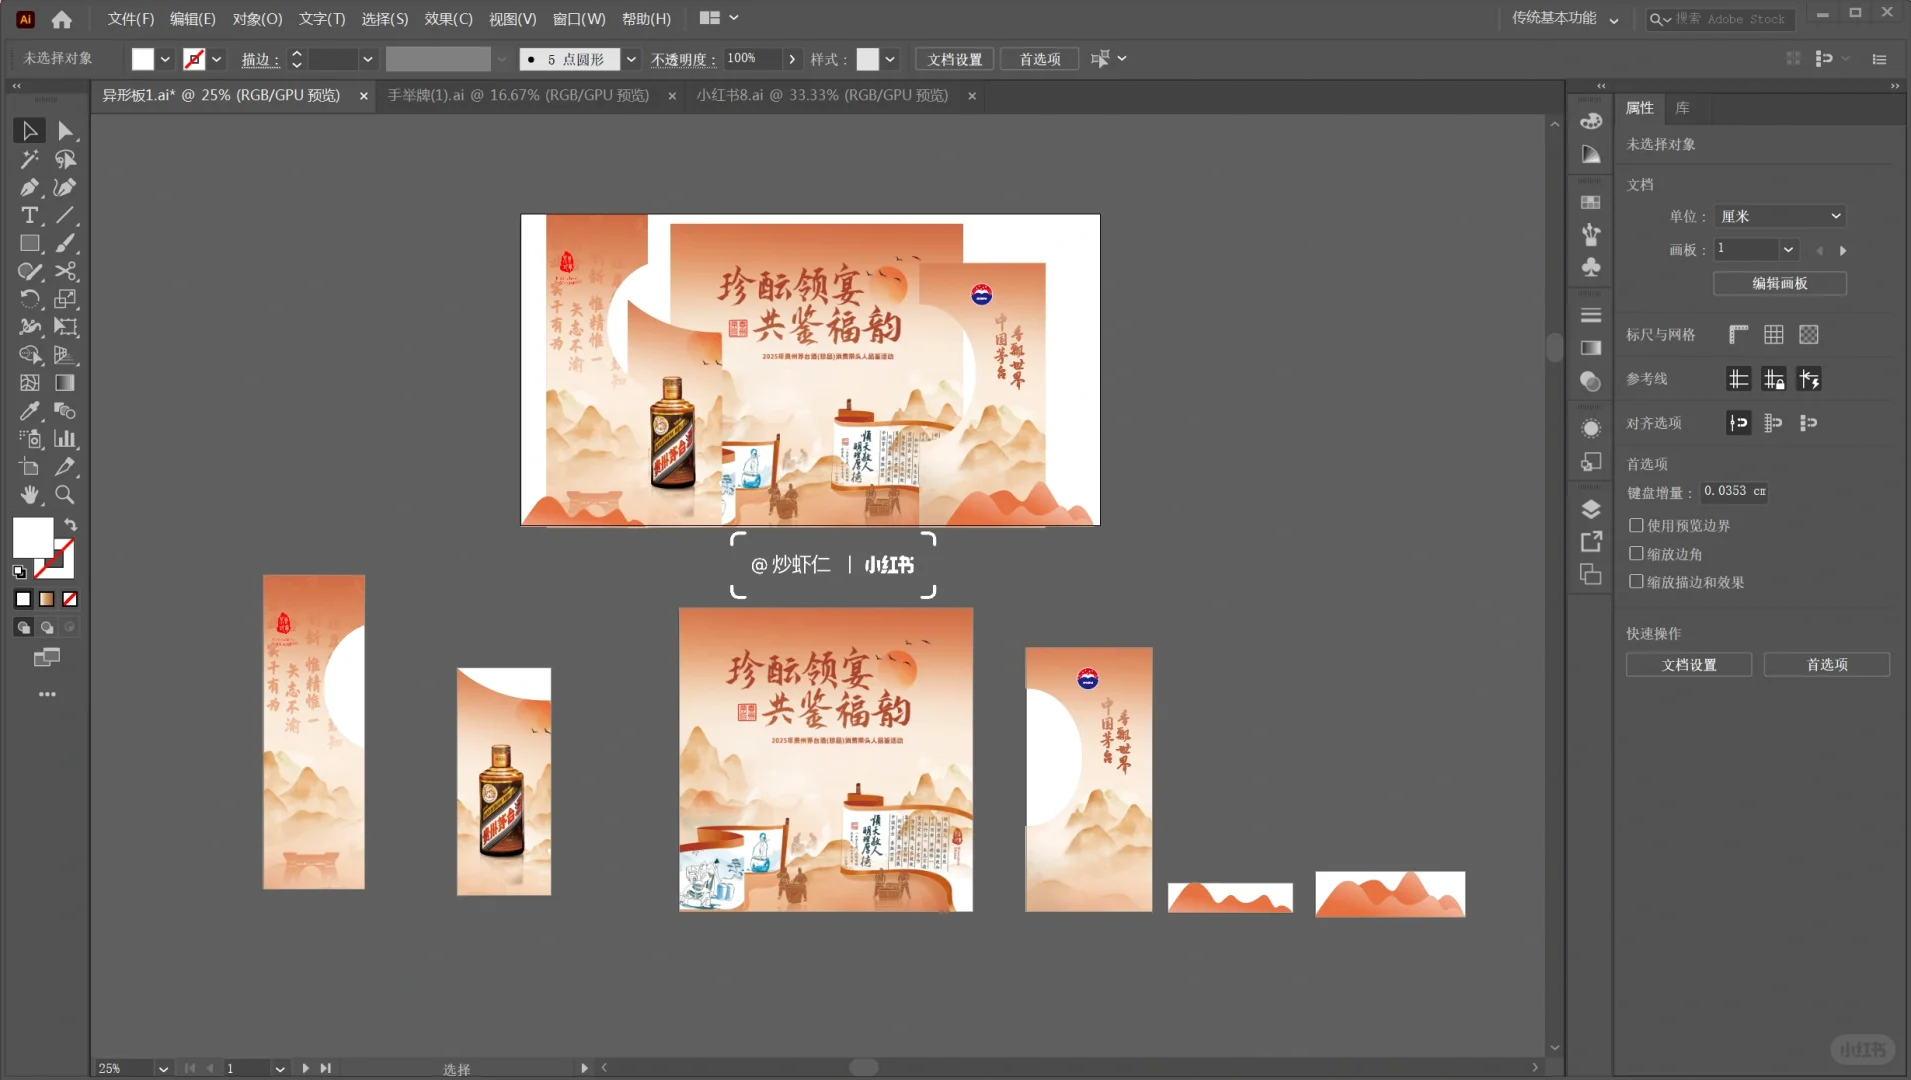Toggle show grid icon
Viewport: 1911px width, 1080px height.
[x=1774, y=335]
